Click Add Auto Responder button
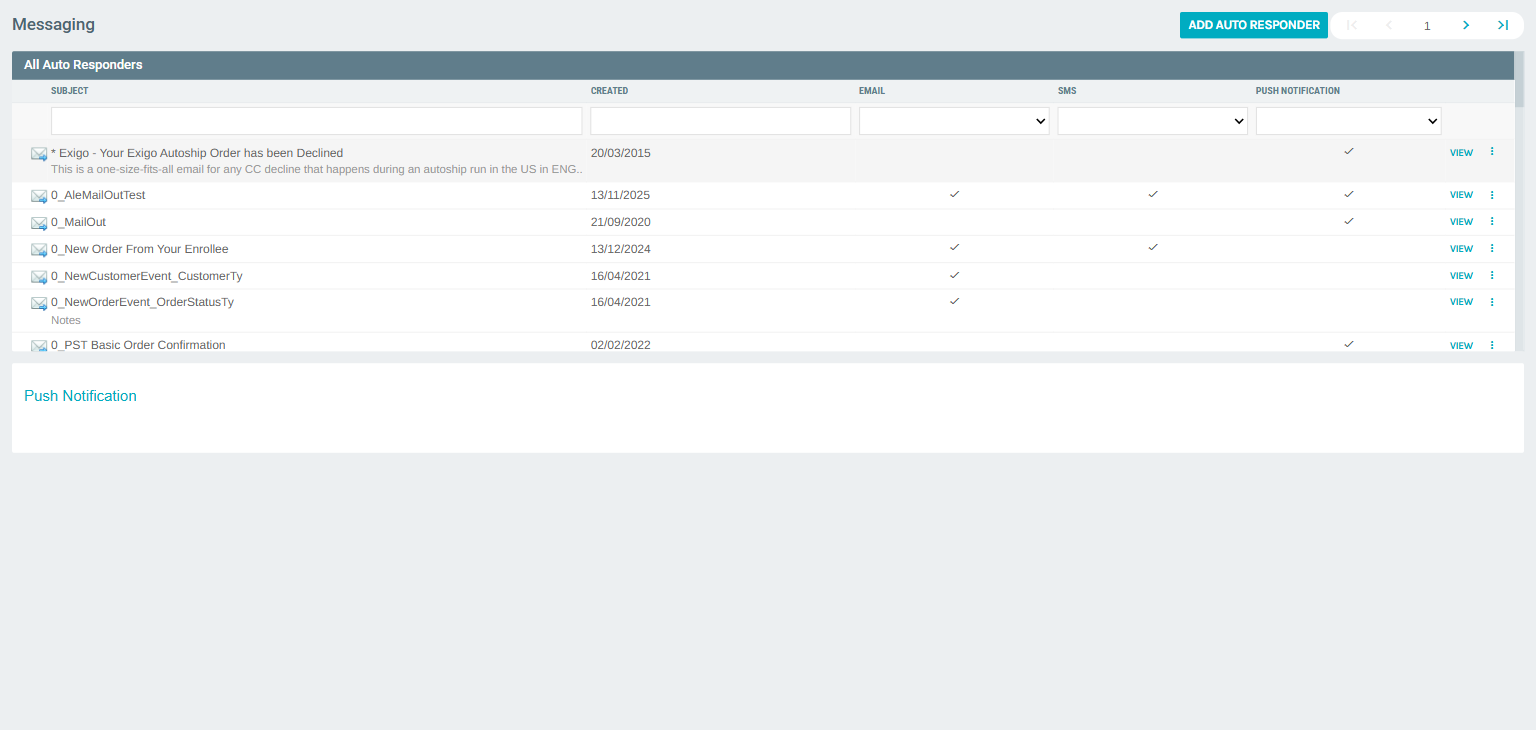This screenshot has height=730, width=1536. tap(1254, 25)
